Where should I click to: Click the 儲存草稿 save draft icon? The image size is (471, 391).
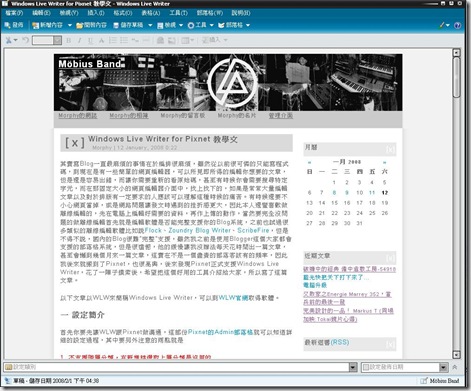coord(116,25)
